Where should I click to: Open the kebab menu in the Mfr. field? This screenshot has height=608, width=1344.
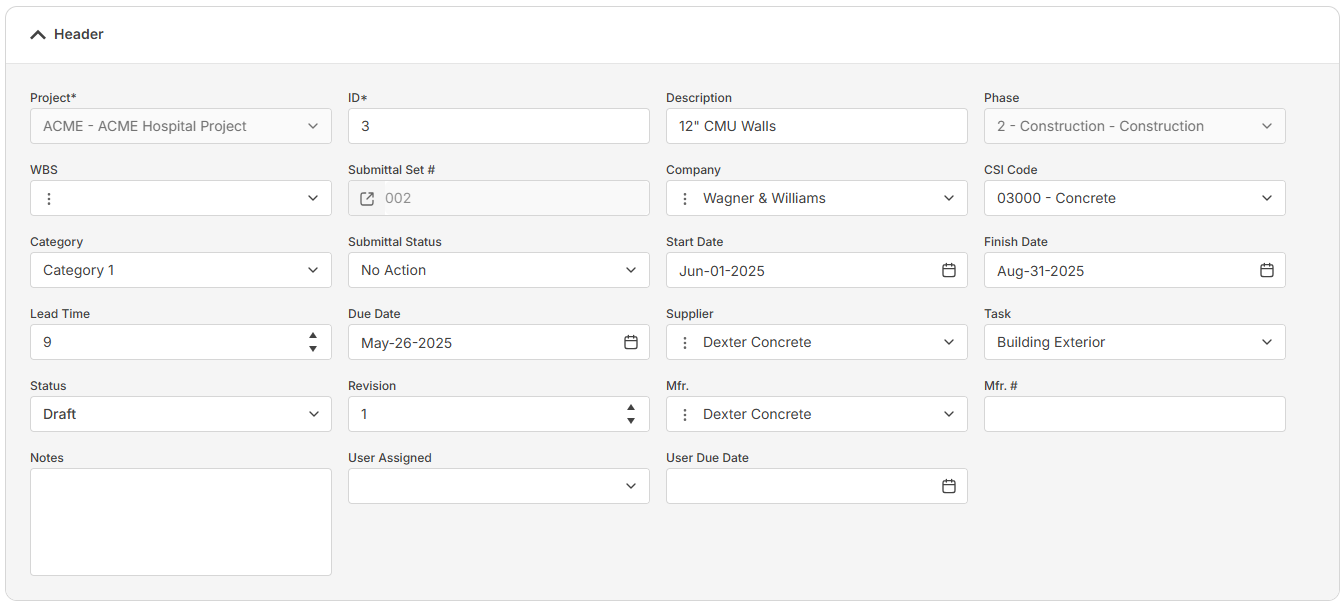click(684, 414)
